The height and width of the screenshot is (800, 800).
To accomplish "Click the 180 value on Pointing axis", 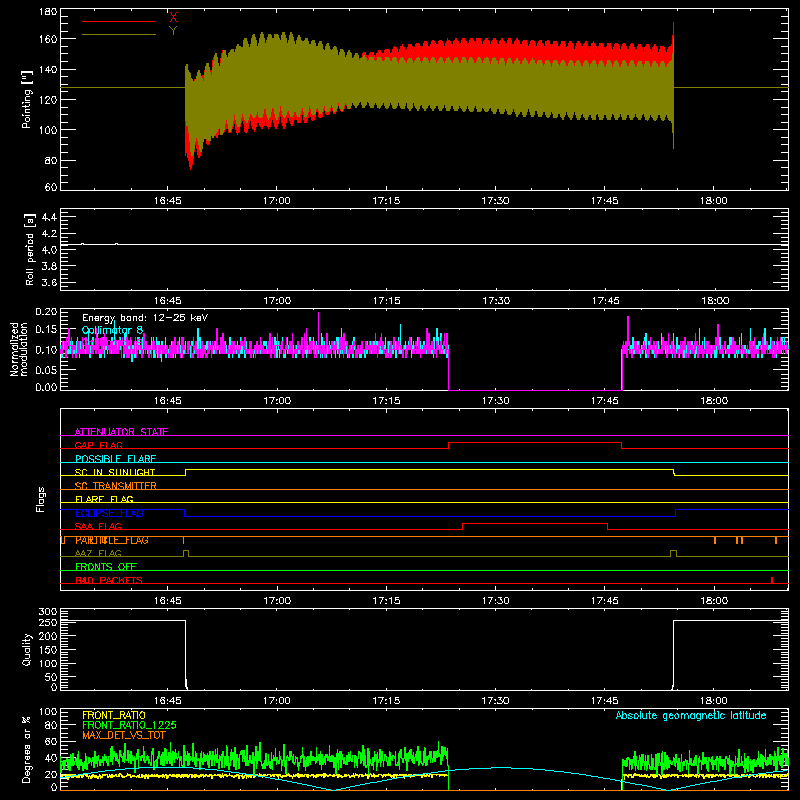I will click(x=48, y=12).
